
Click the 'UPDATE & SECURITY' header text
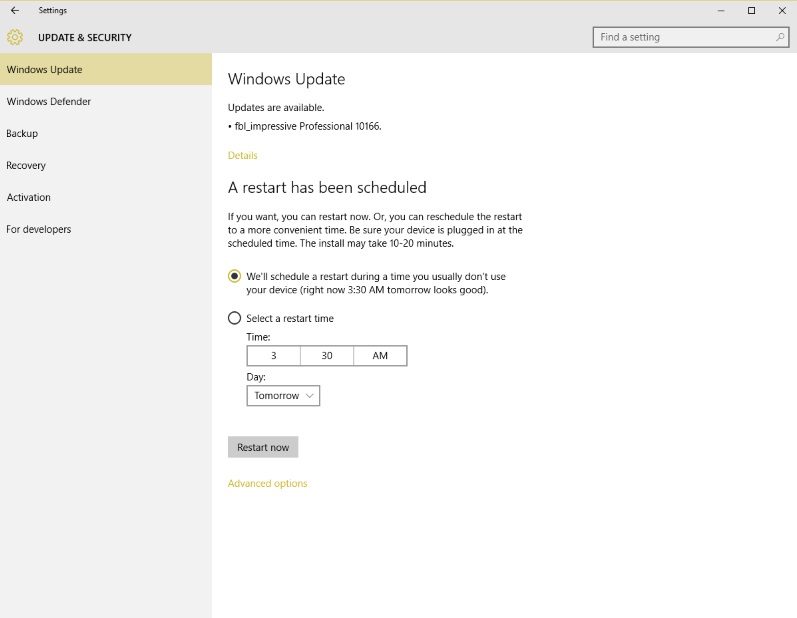[85, 38]
